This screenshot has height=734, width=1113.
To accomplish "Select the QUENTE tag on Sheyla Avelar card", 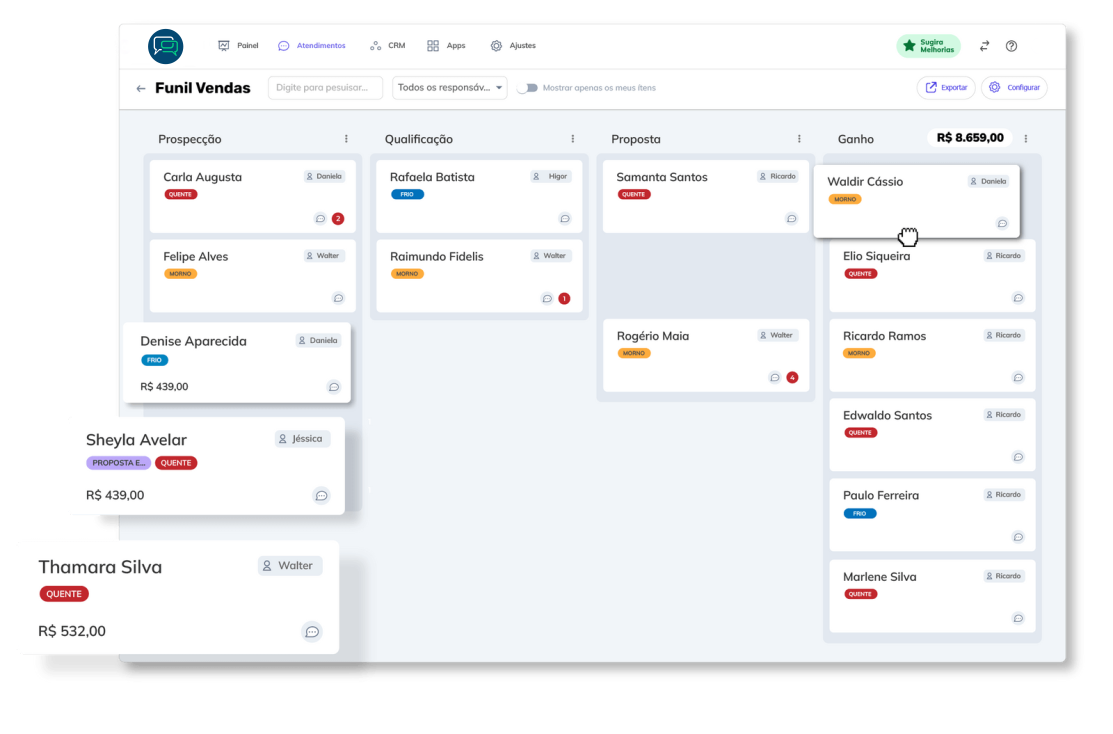I will point(176,463).
